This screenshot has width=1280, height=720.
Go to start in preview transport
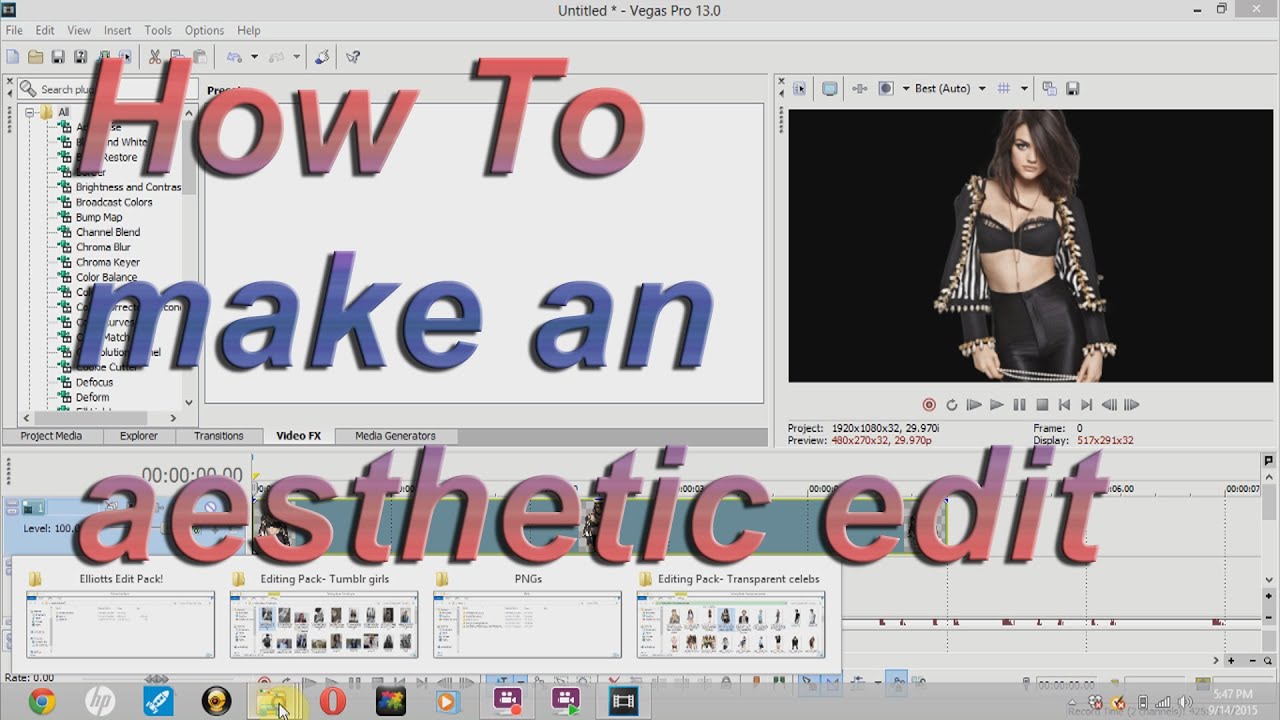coord(1064,405)
